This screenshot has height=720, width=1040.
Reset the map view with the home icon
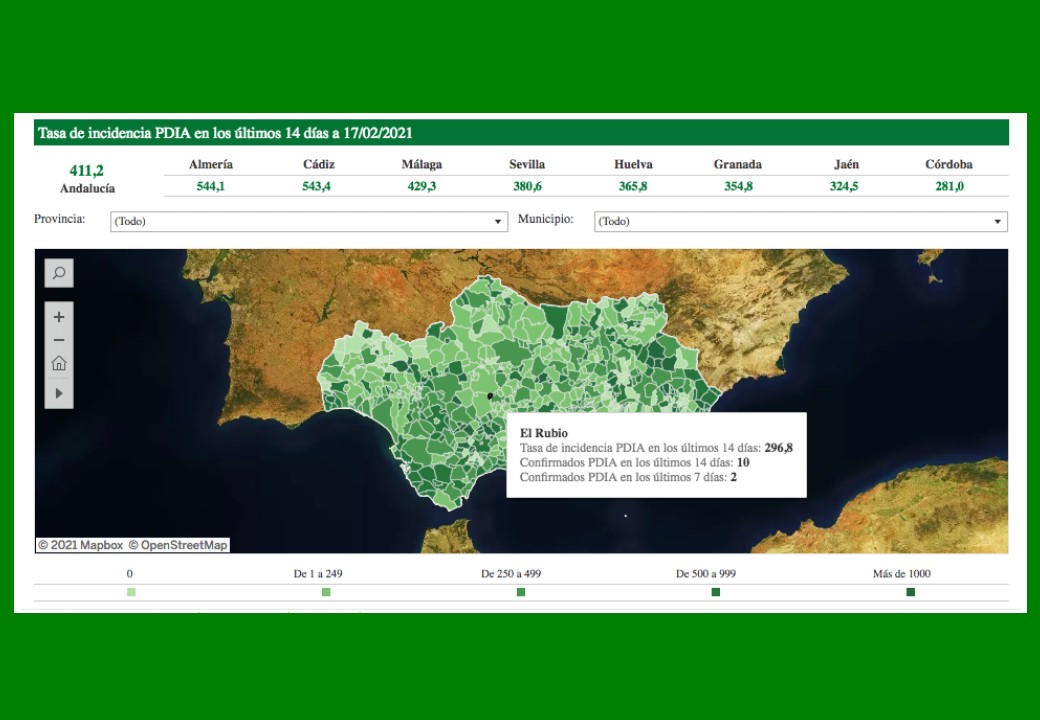click(59, 364)
